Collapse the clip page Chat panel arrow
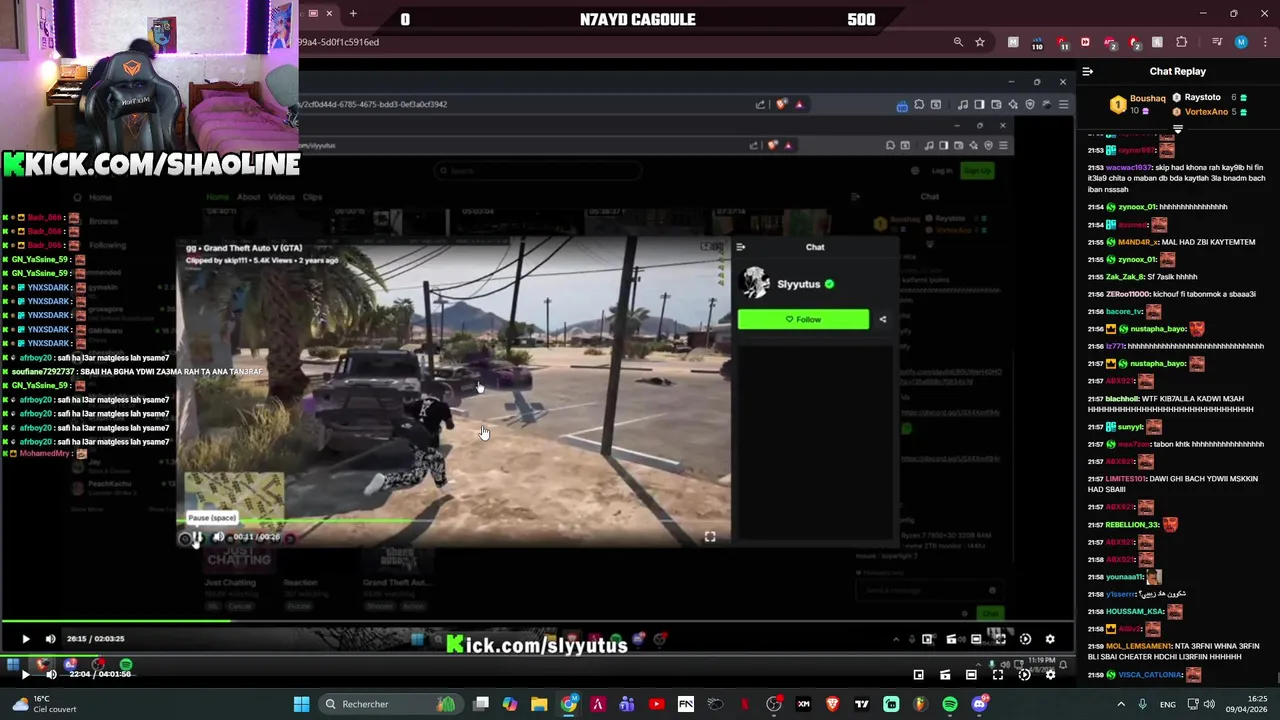Image resolution: width=1280 pixels, height=720 pixels. (741, 247)
